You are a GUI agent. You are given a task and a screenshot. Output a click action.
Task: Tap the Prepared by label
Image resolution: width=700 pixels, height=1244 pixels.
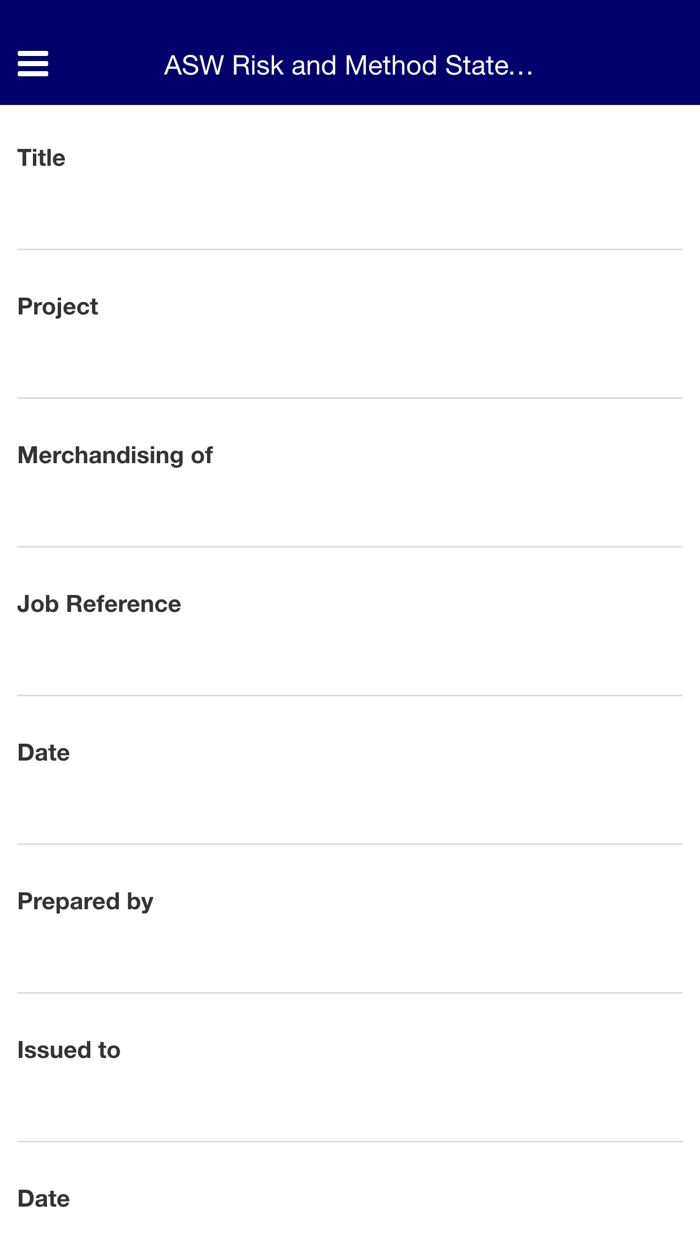85,902
